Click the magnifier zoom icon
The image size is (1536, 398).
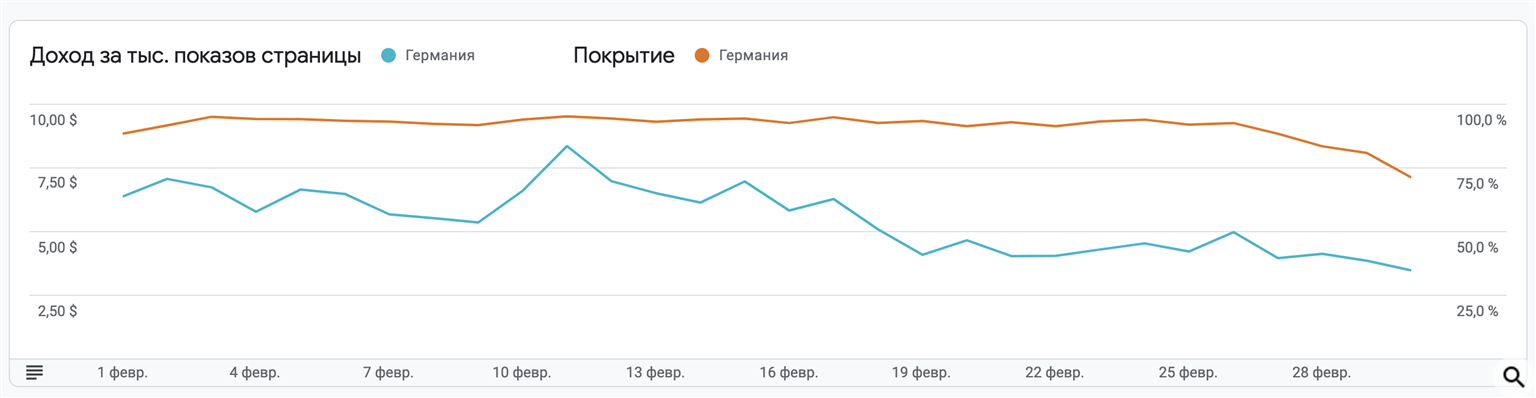[1514, 376]
